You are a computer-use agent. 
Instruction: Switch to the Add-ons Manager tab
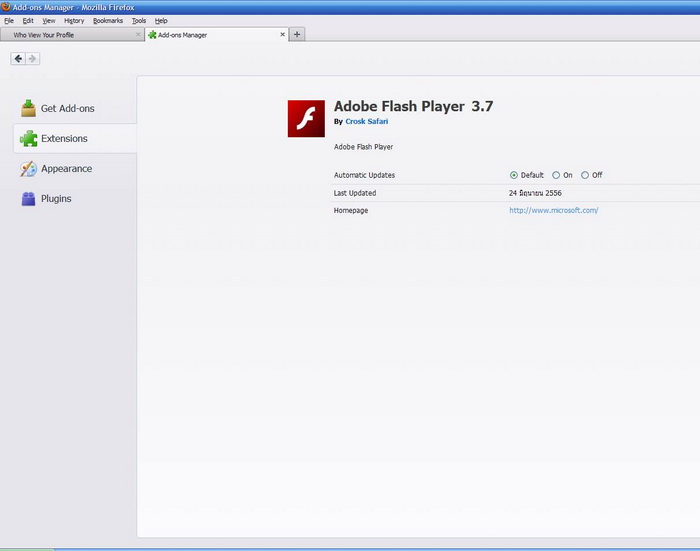tap(217, 34)
